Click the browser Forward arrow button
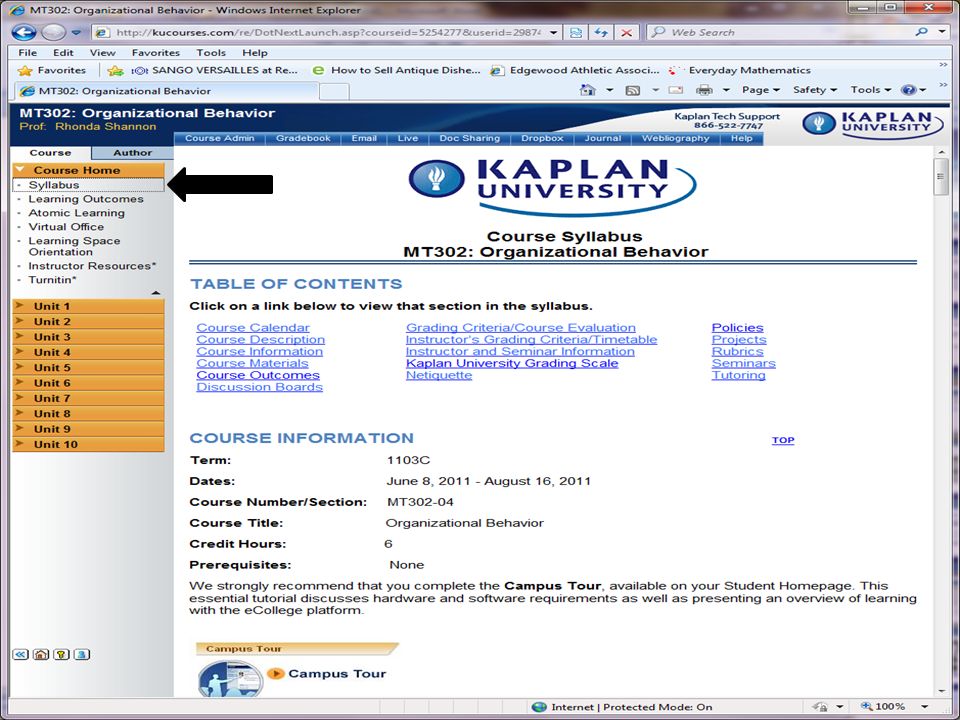Screen dimensions: 960x720 54,32
